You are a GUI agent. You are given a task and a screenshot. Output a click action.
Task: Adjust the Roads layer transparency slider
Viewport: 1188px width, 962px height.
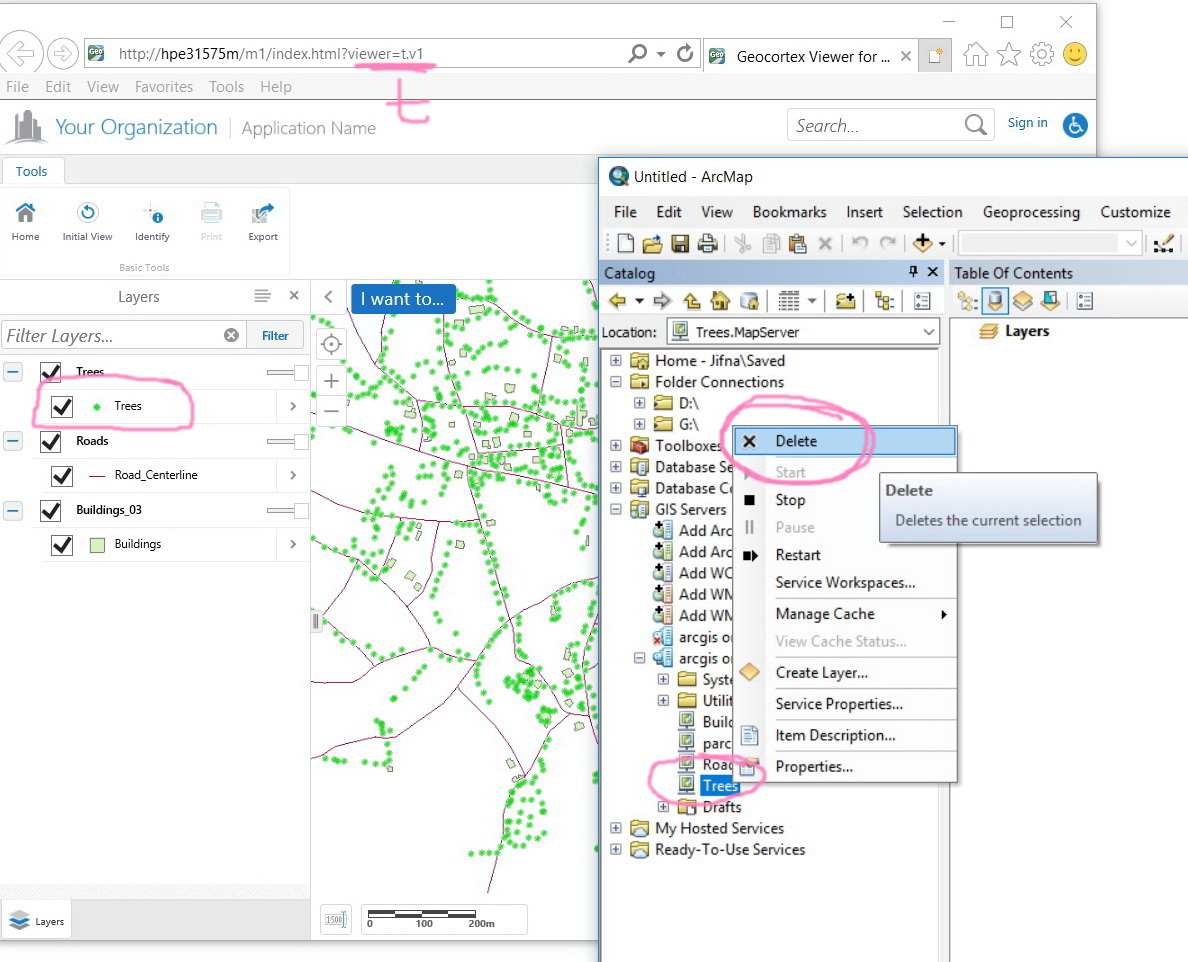[287, 441]
